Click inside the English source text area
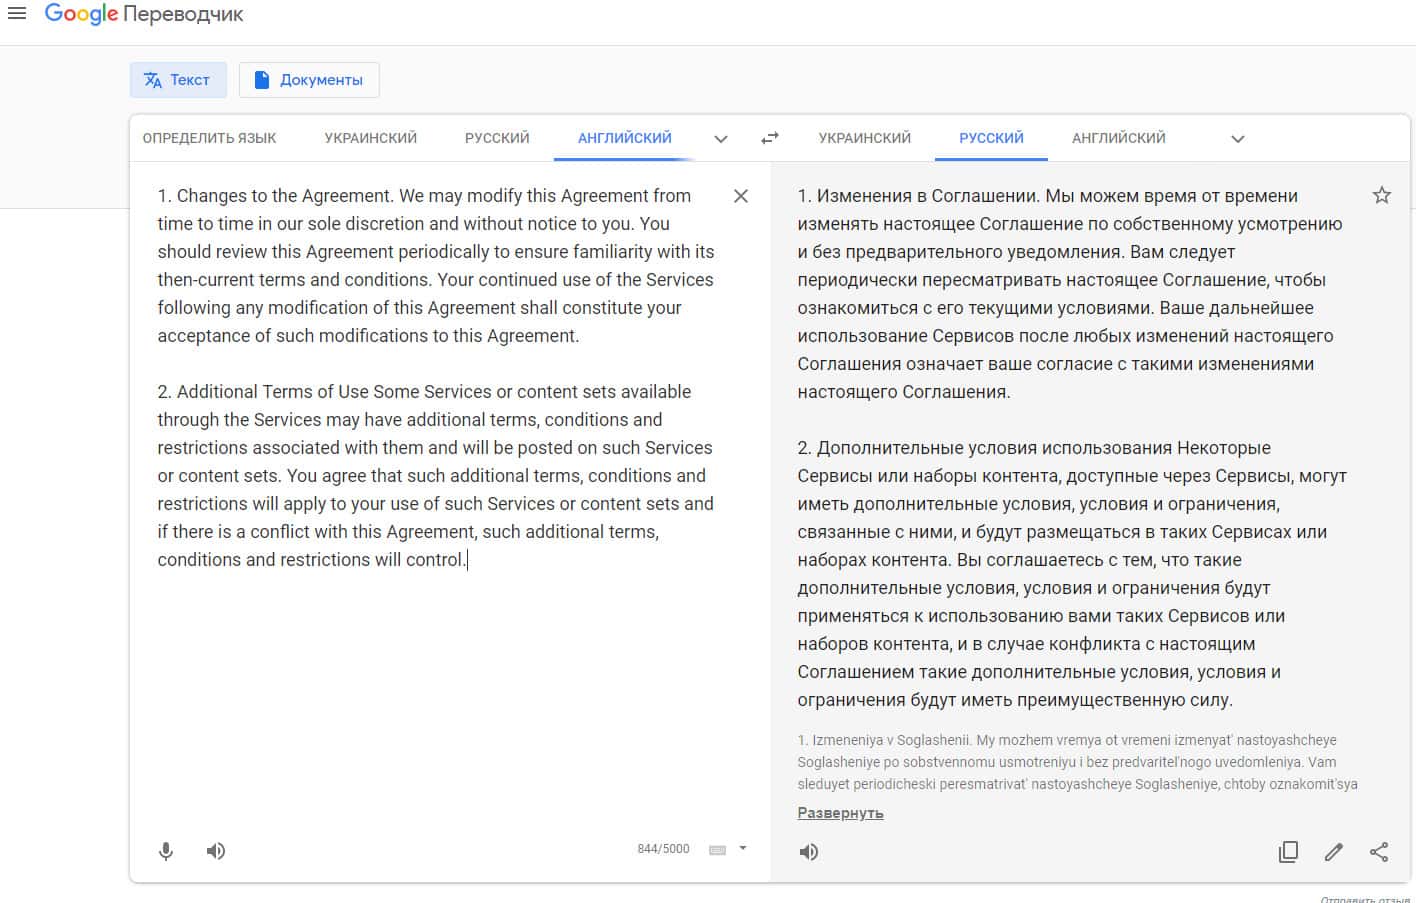This screenshot has width=1416, height=903. coord(440,680)
